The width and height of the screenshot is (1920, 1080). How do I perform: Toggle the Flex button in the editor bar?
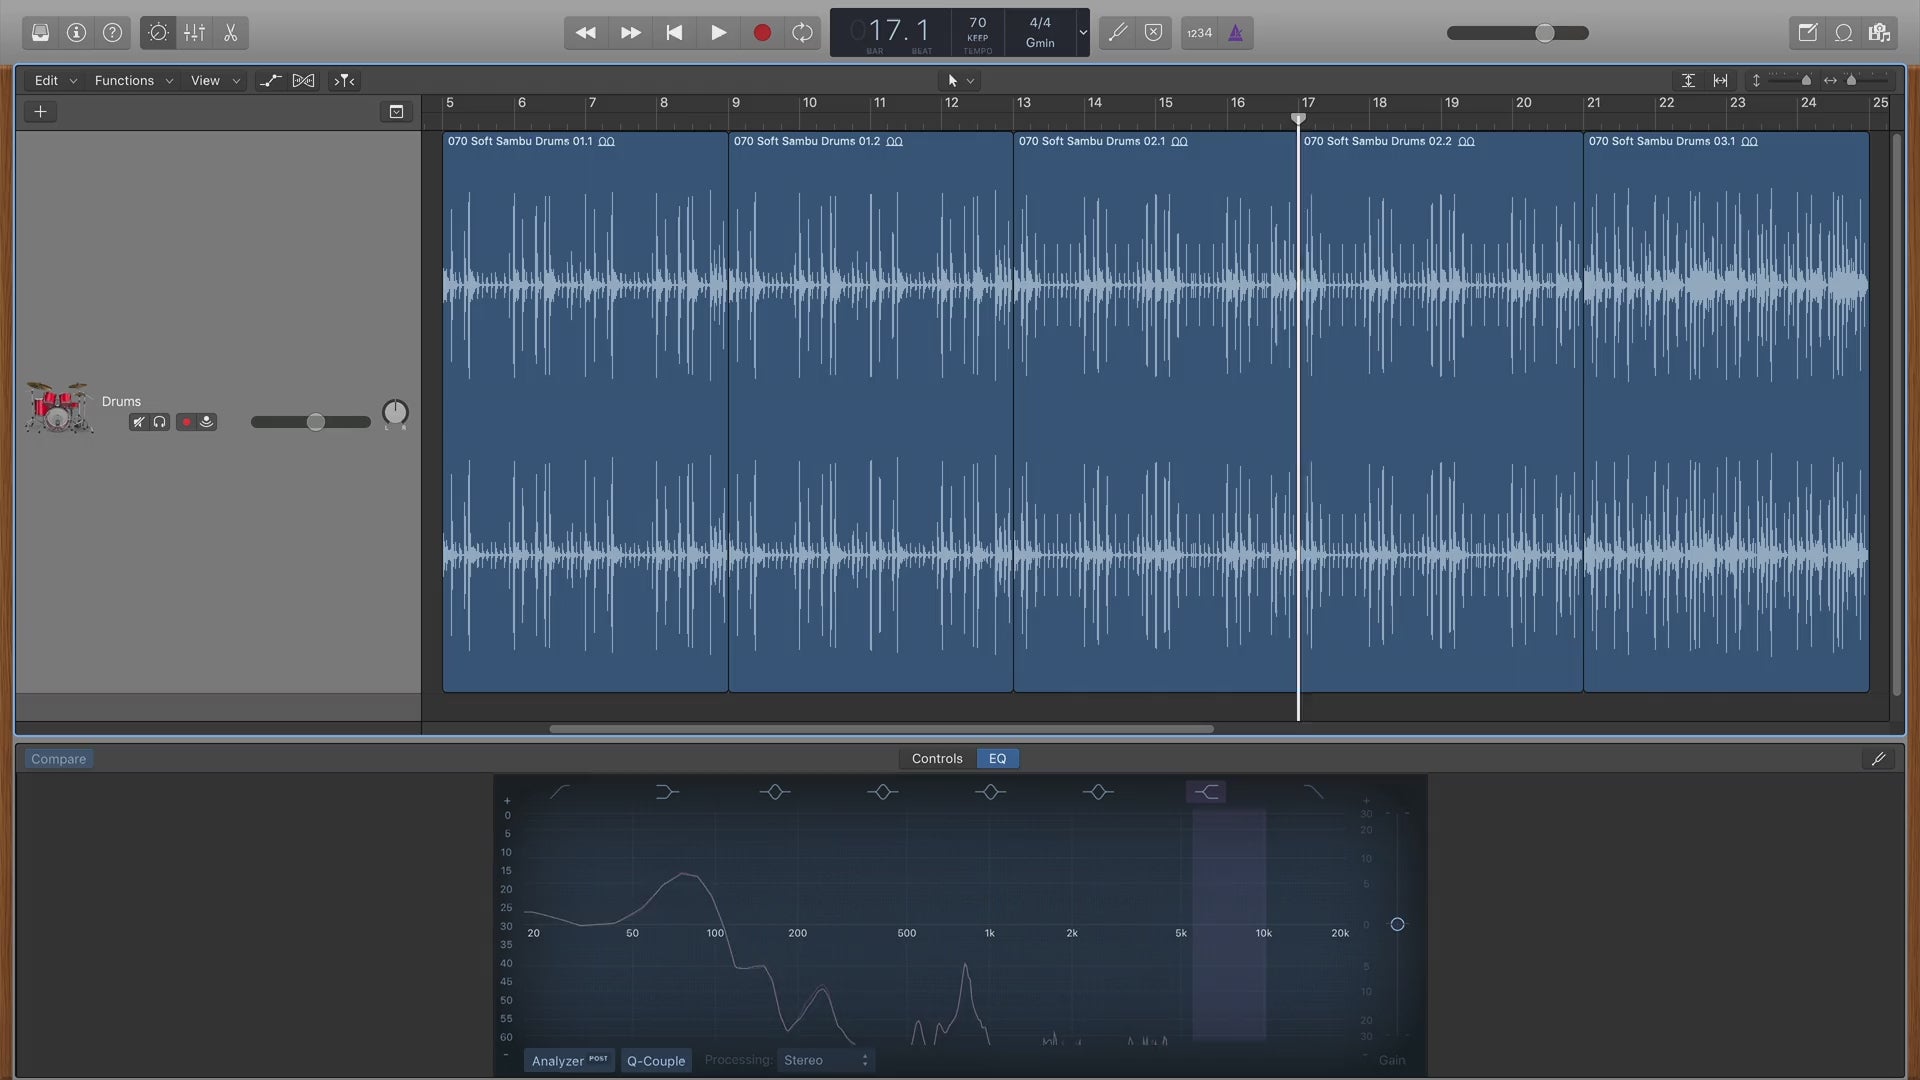304,80
